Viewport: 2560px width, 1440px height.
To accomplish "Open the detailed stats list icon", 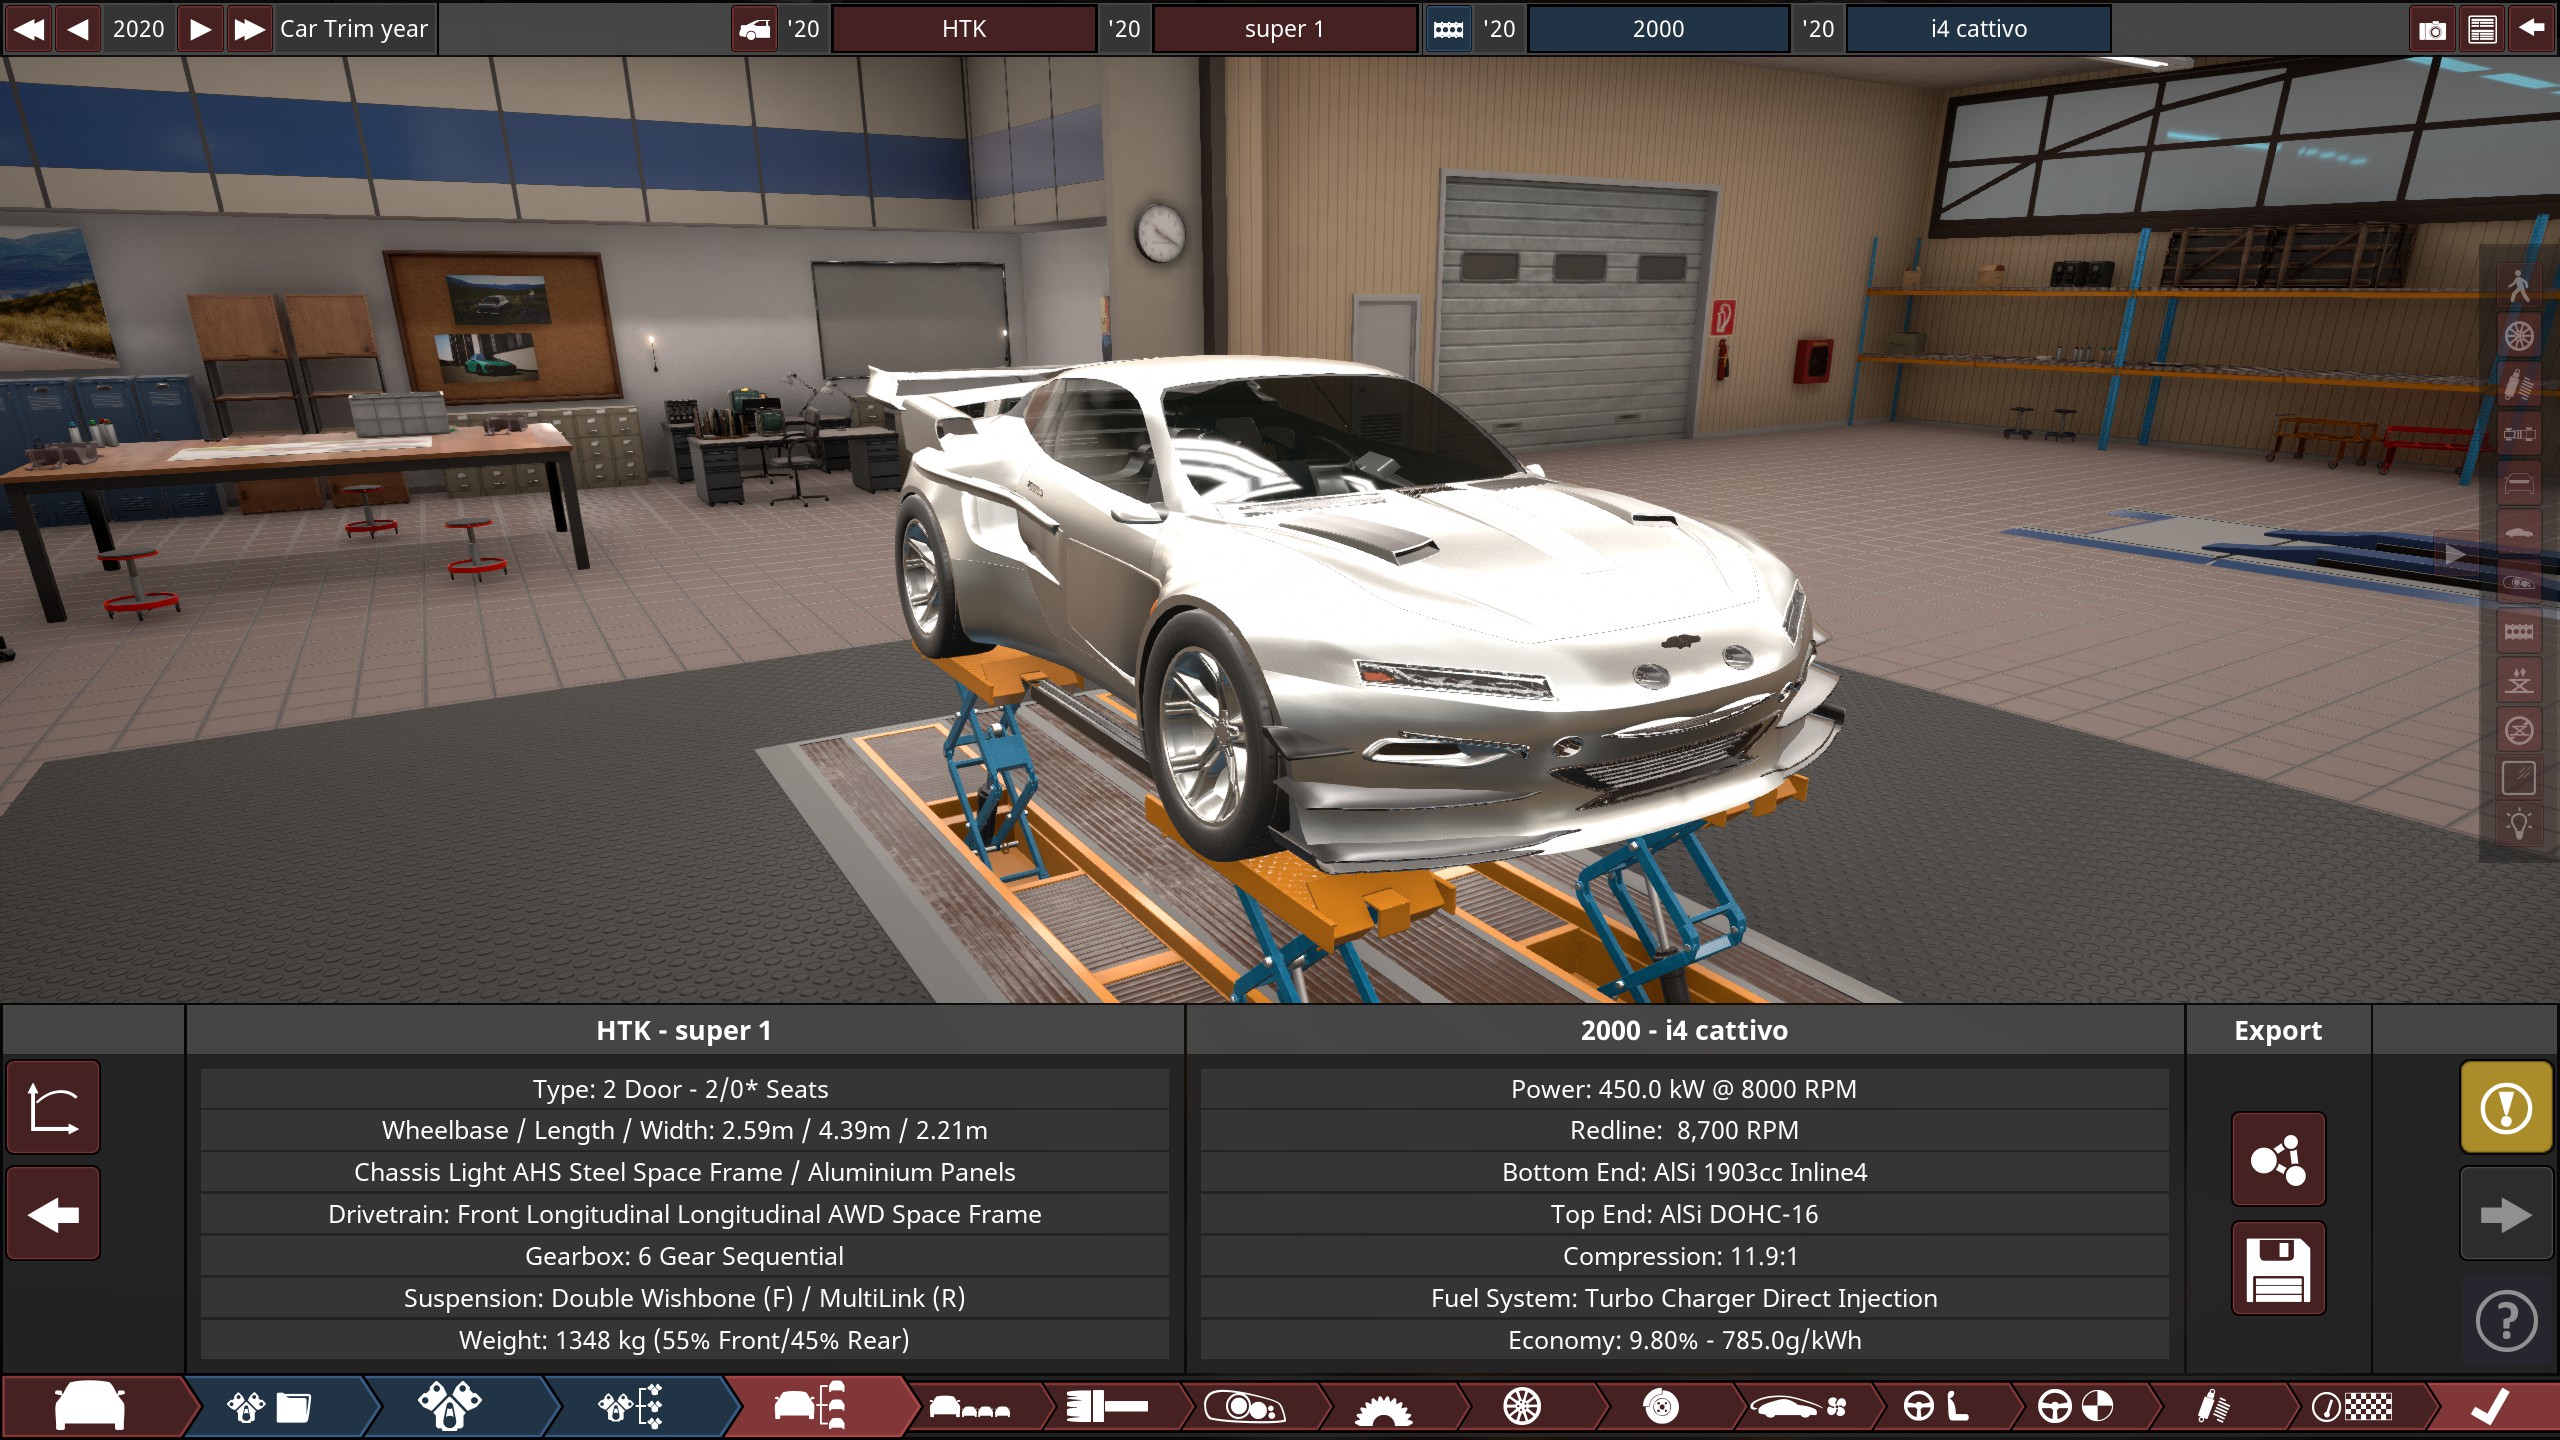I will [2482, 29].
